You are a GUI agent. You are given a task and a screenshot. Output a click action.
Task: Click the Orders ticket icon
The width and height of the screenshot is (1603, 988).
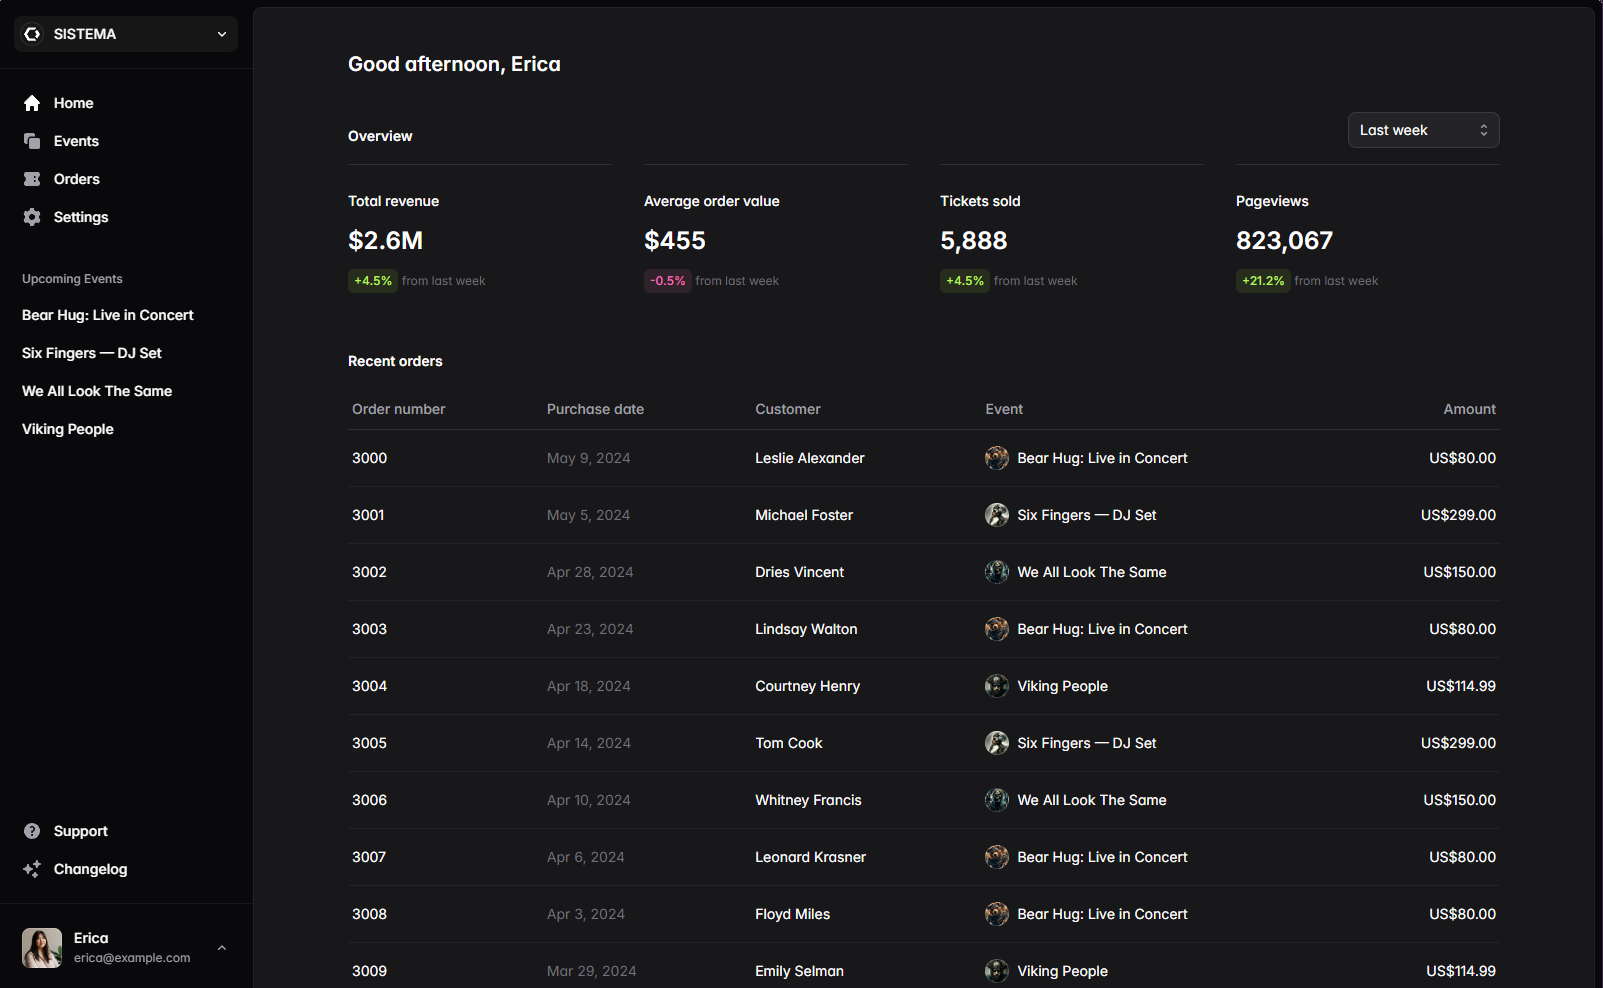click(x=32, y=179)
